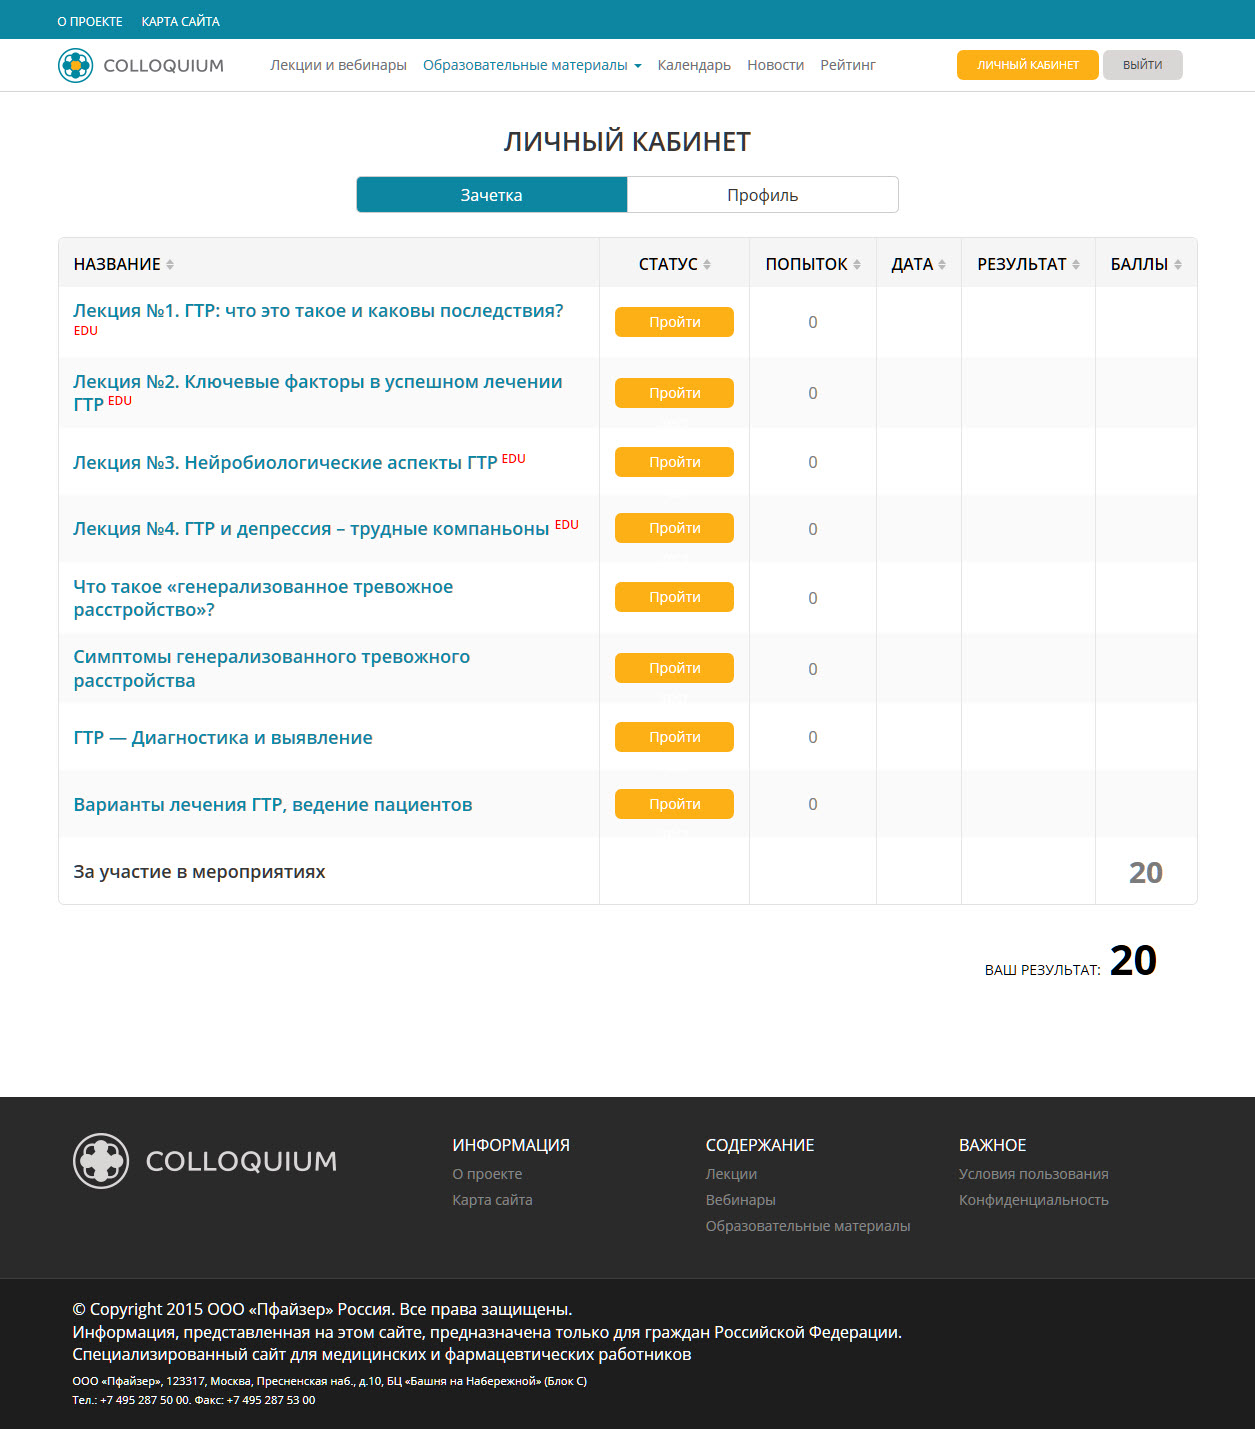Sort table by Статус column arrows
This screenshot has height=1429, width=1255.
707,265
